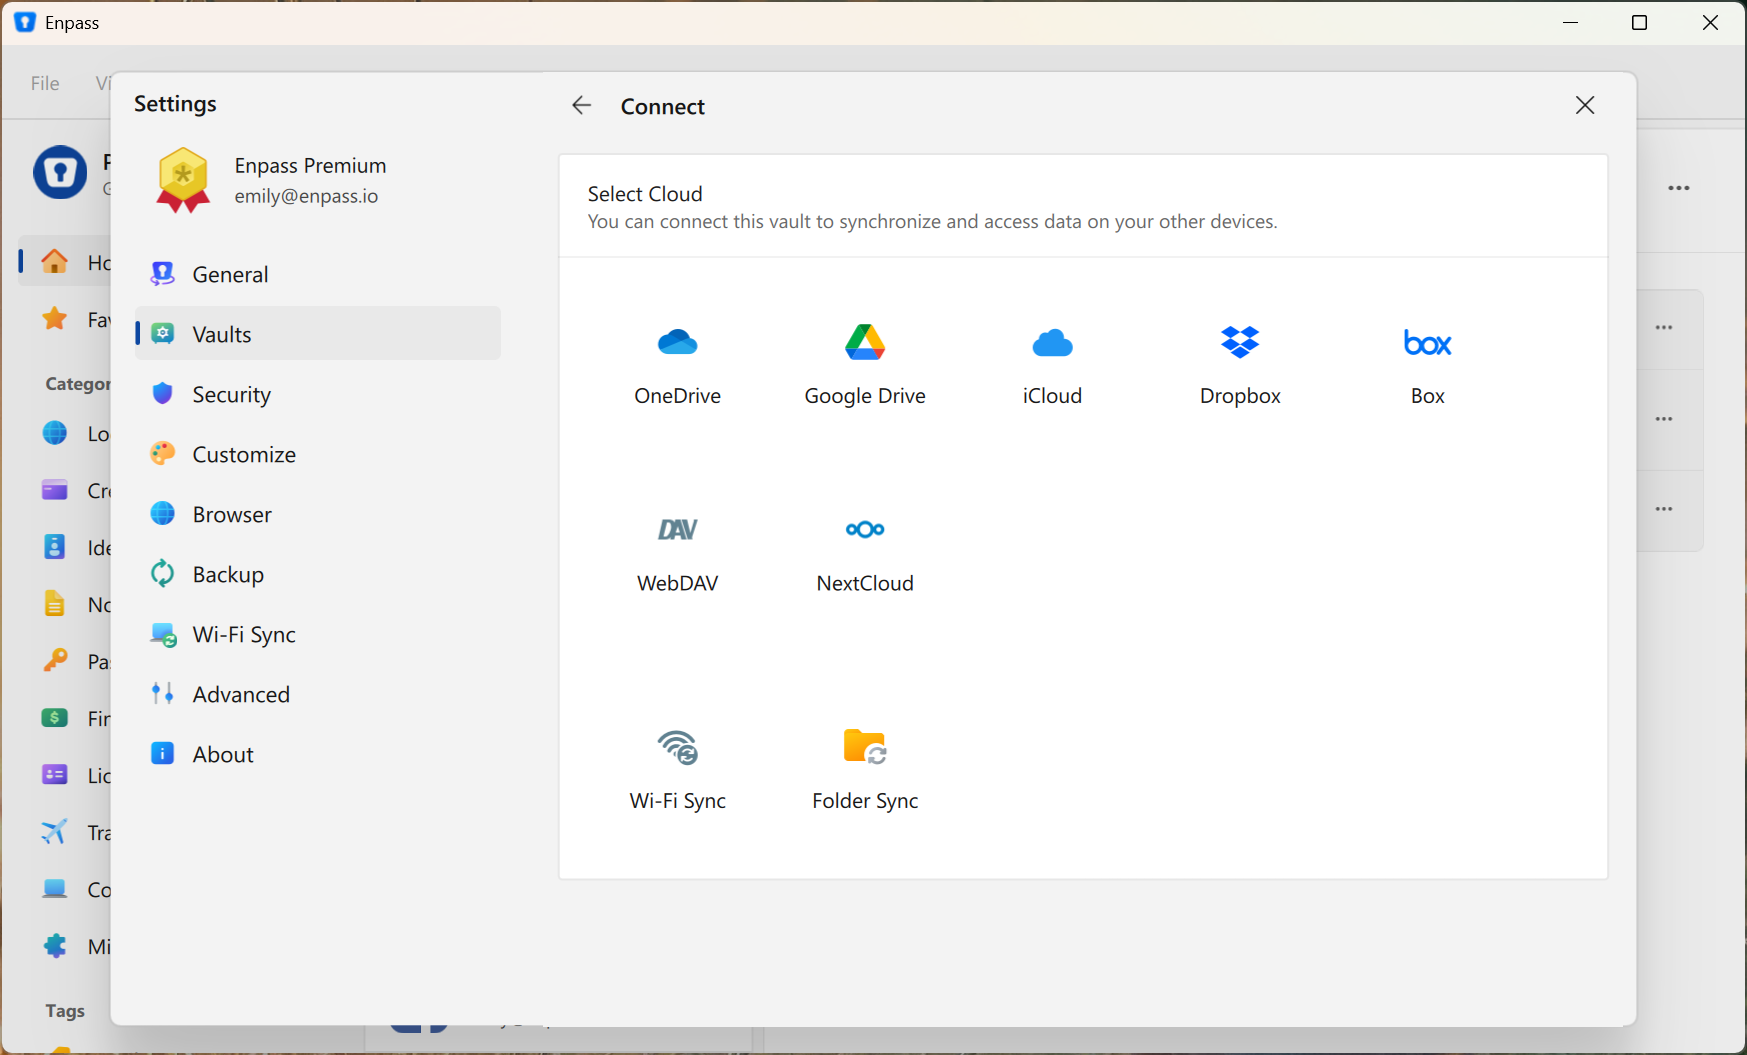The height and width of the screenshot is (1055, 1747).
Task: Click the Tags header in sidebar
Action: click(x=65, y=1011)
